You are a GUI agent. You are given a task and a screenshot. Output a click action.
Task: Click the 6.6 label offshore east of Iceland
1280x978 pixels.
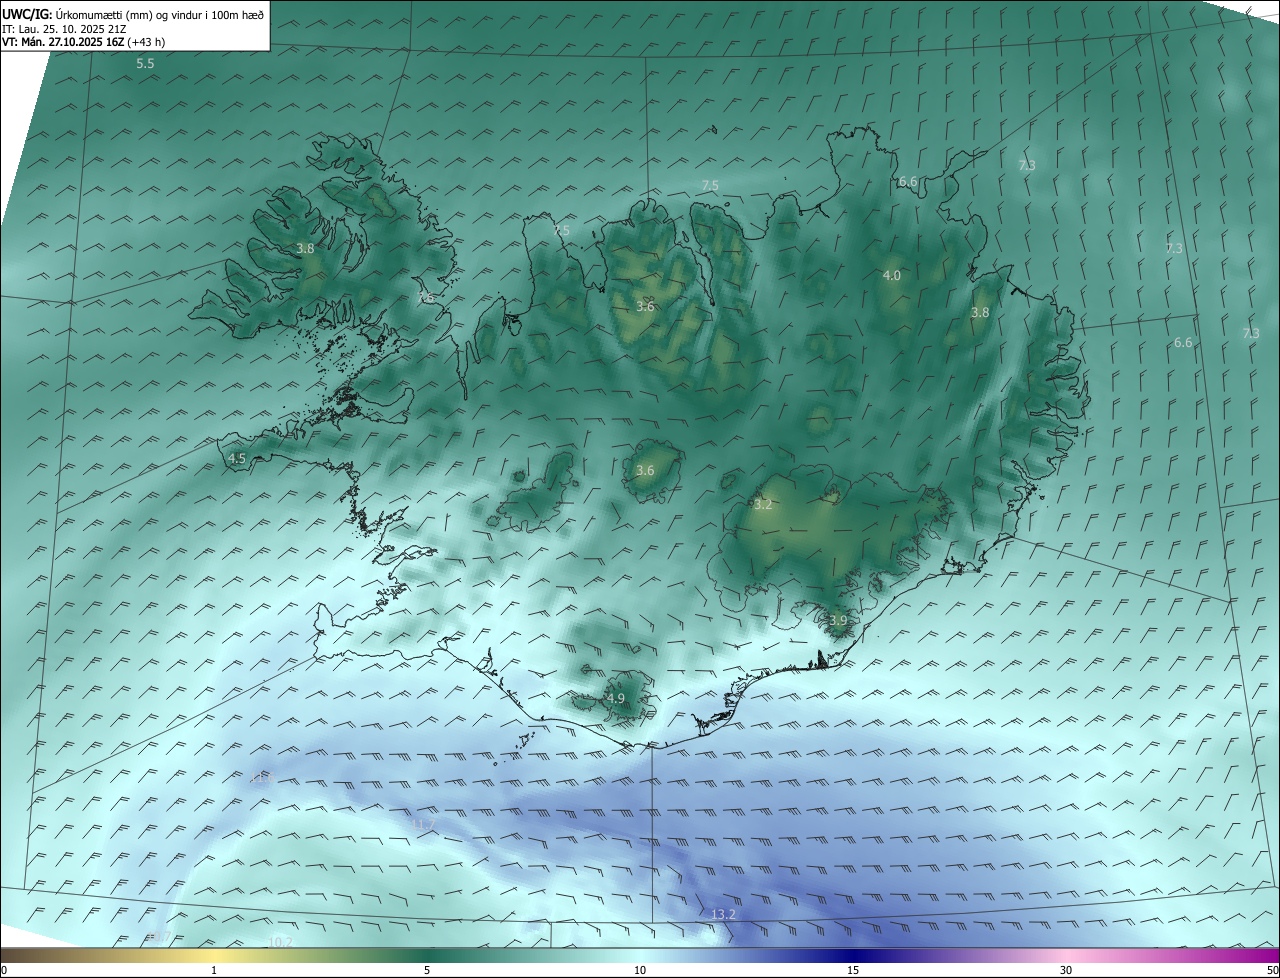[x=1183, y=343]
